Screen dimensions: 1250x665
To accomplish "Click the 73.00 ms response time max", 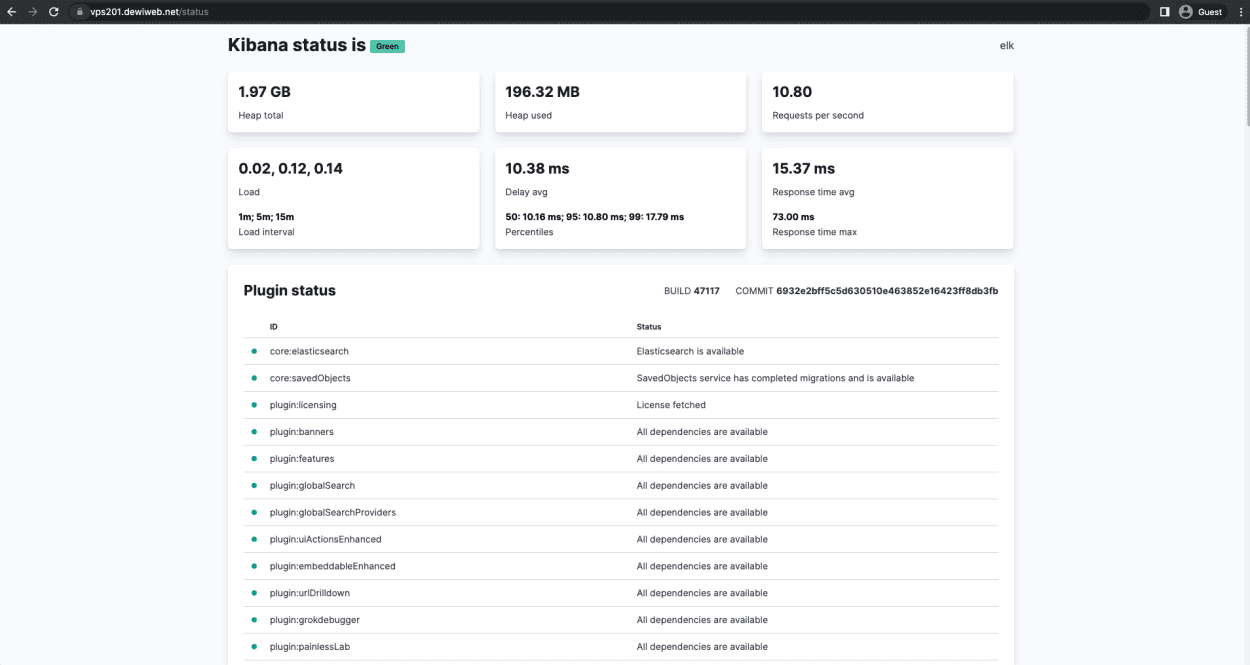I will click(793, 217).
